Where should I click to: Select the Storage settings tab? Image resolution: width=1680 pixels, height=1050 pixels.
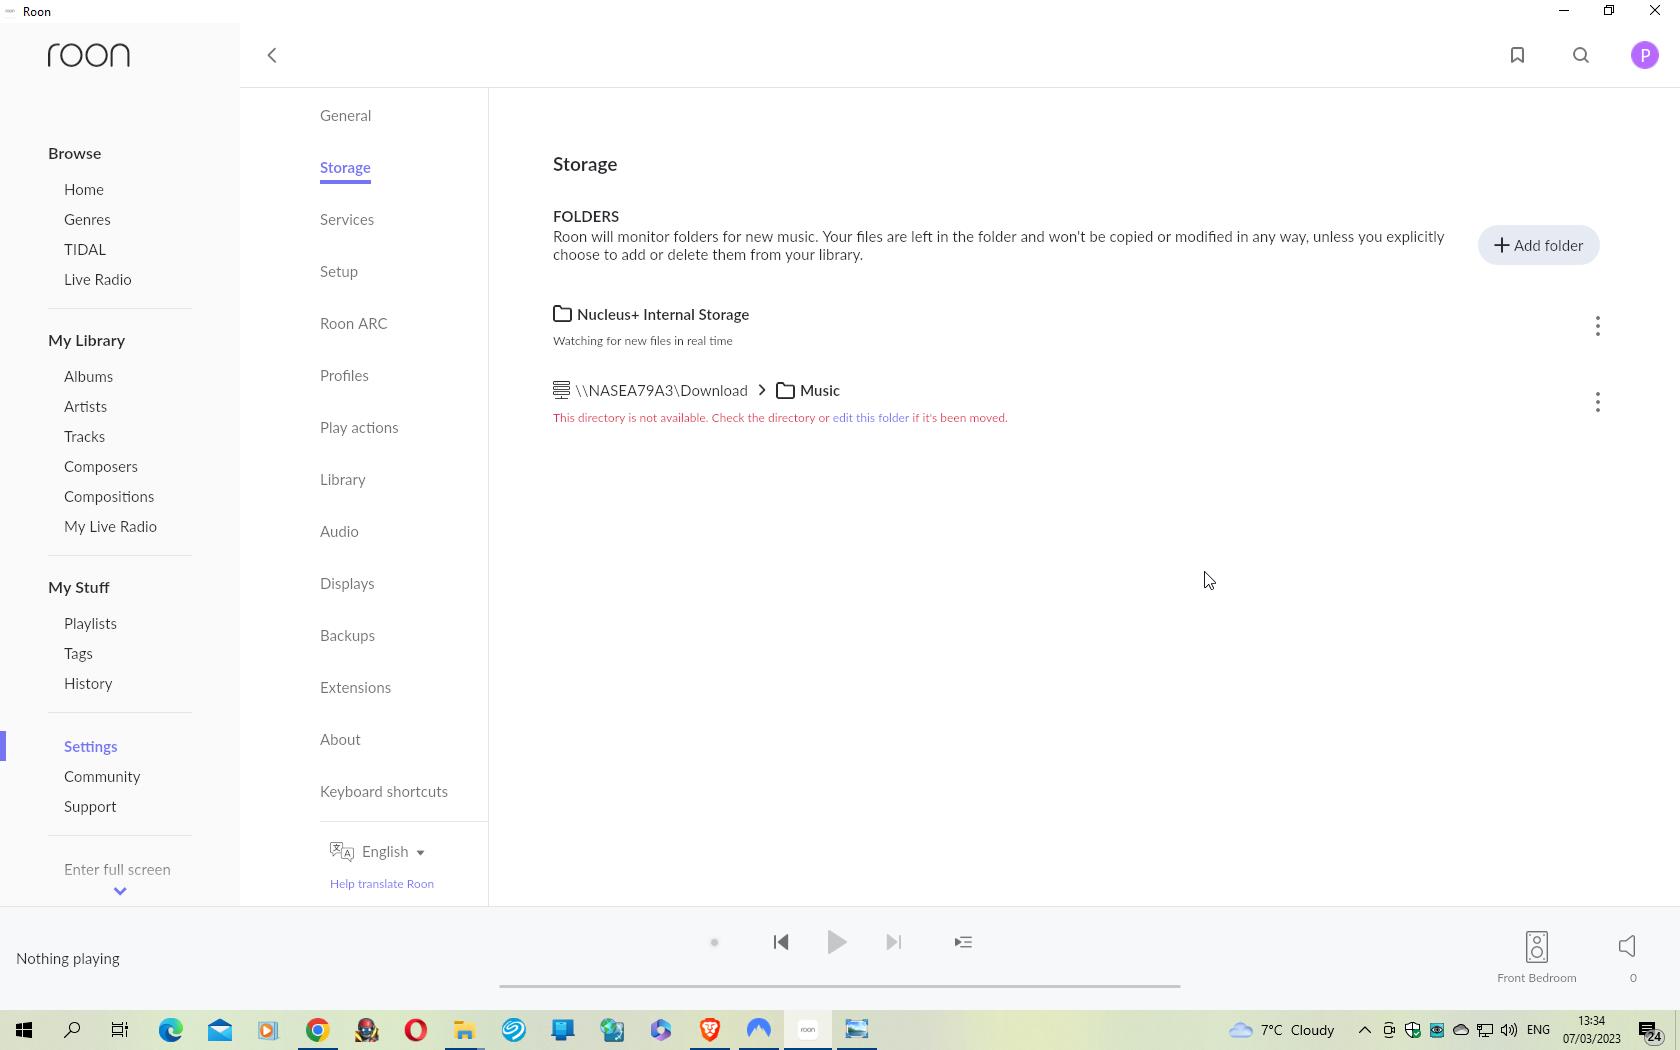pos(346,168)
